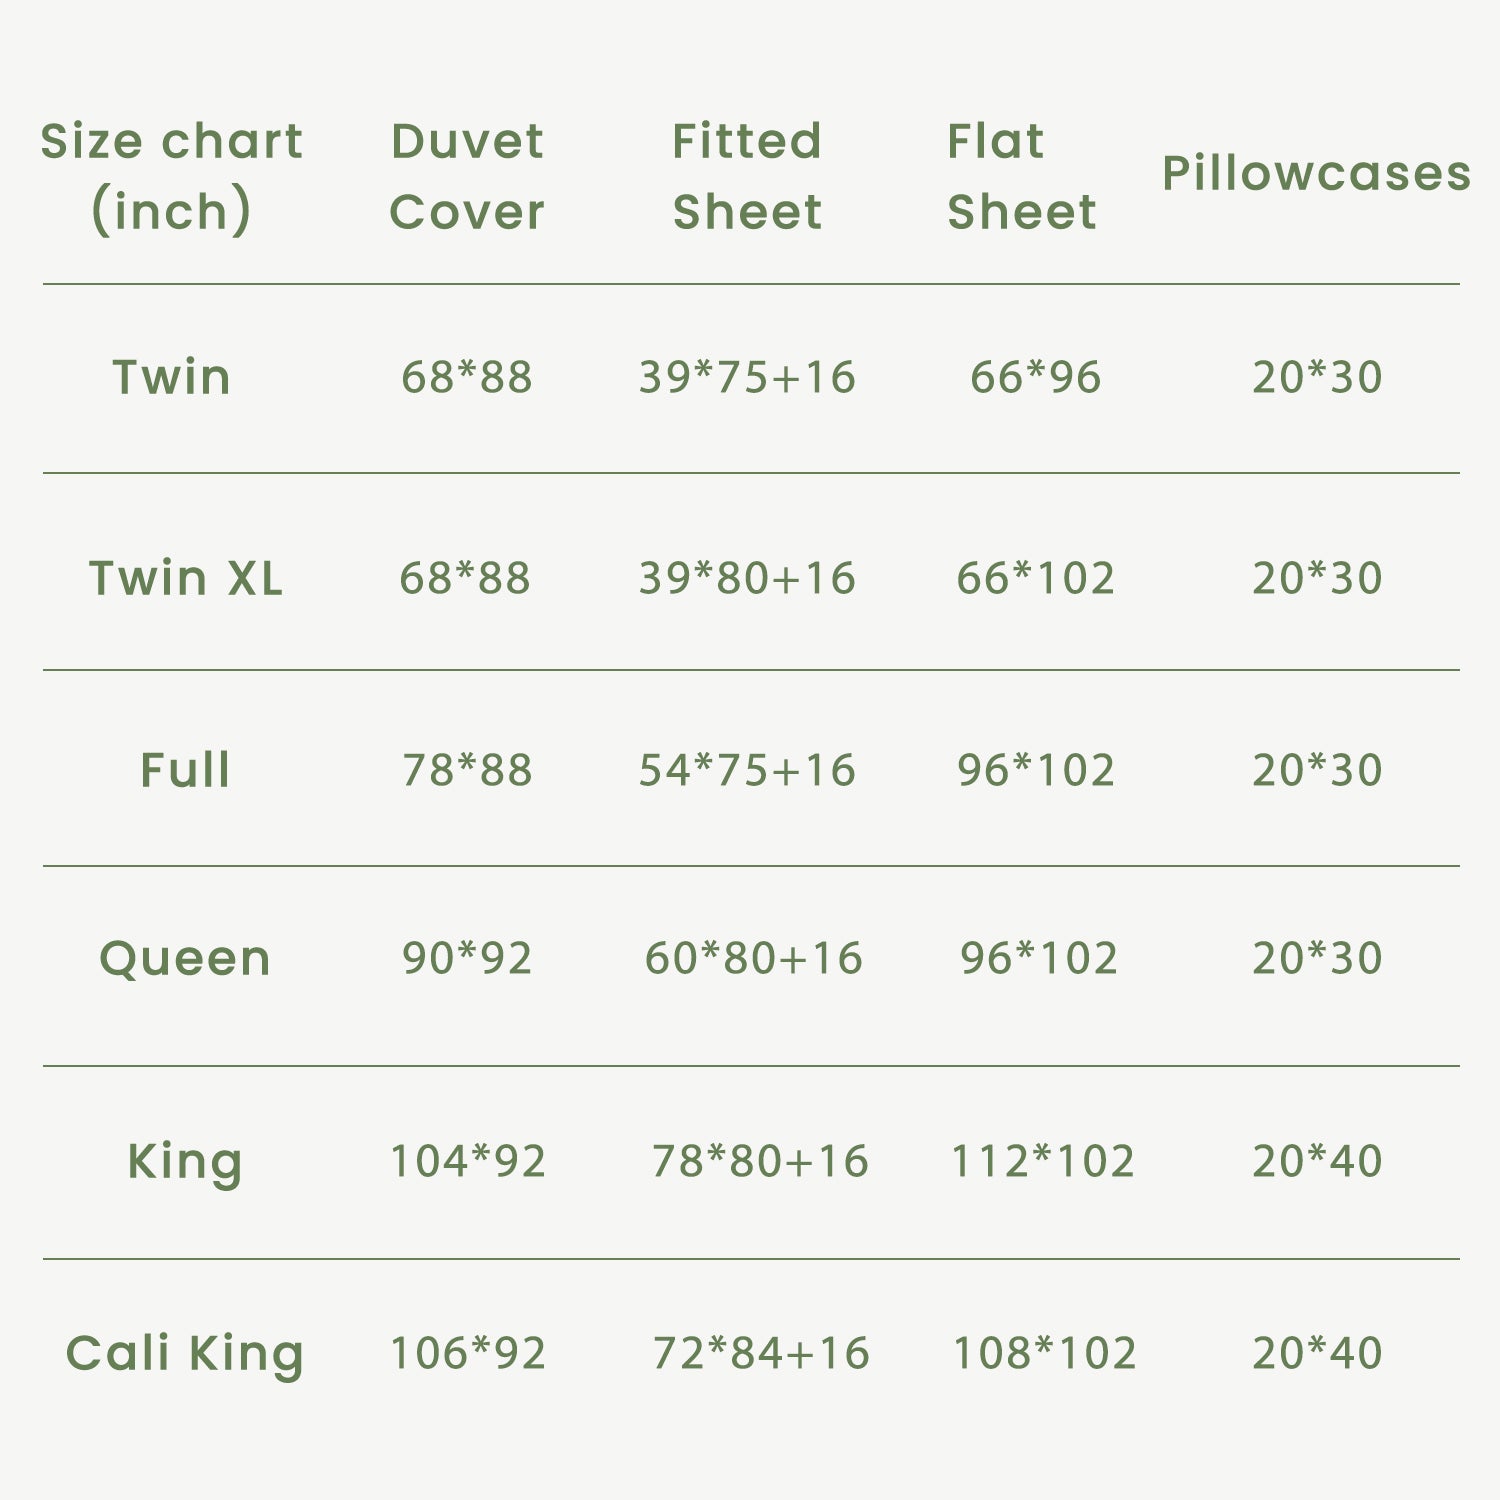Screen dimensions: 1500x1500
Task: Click Twin XL flat sheet 66*102
Action: click(1035, 578)
